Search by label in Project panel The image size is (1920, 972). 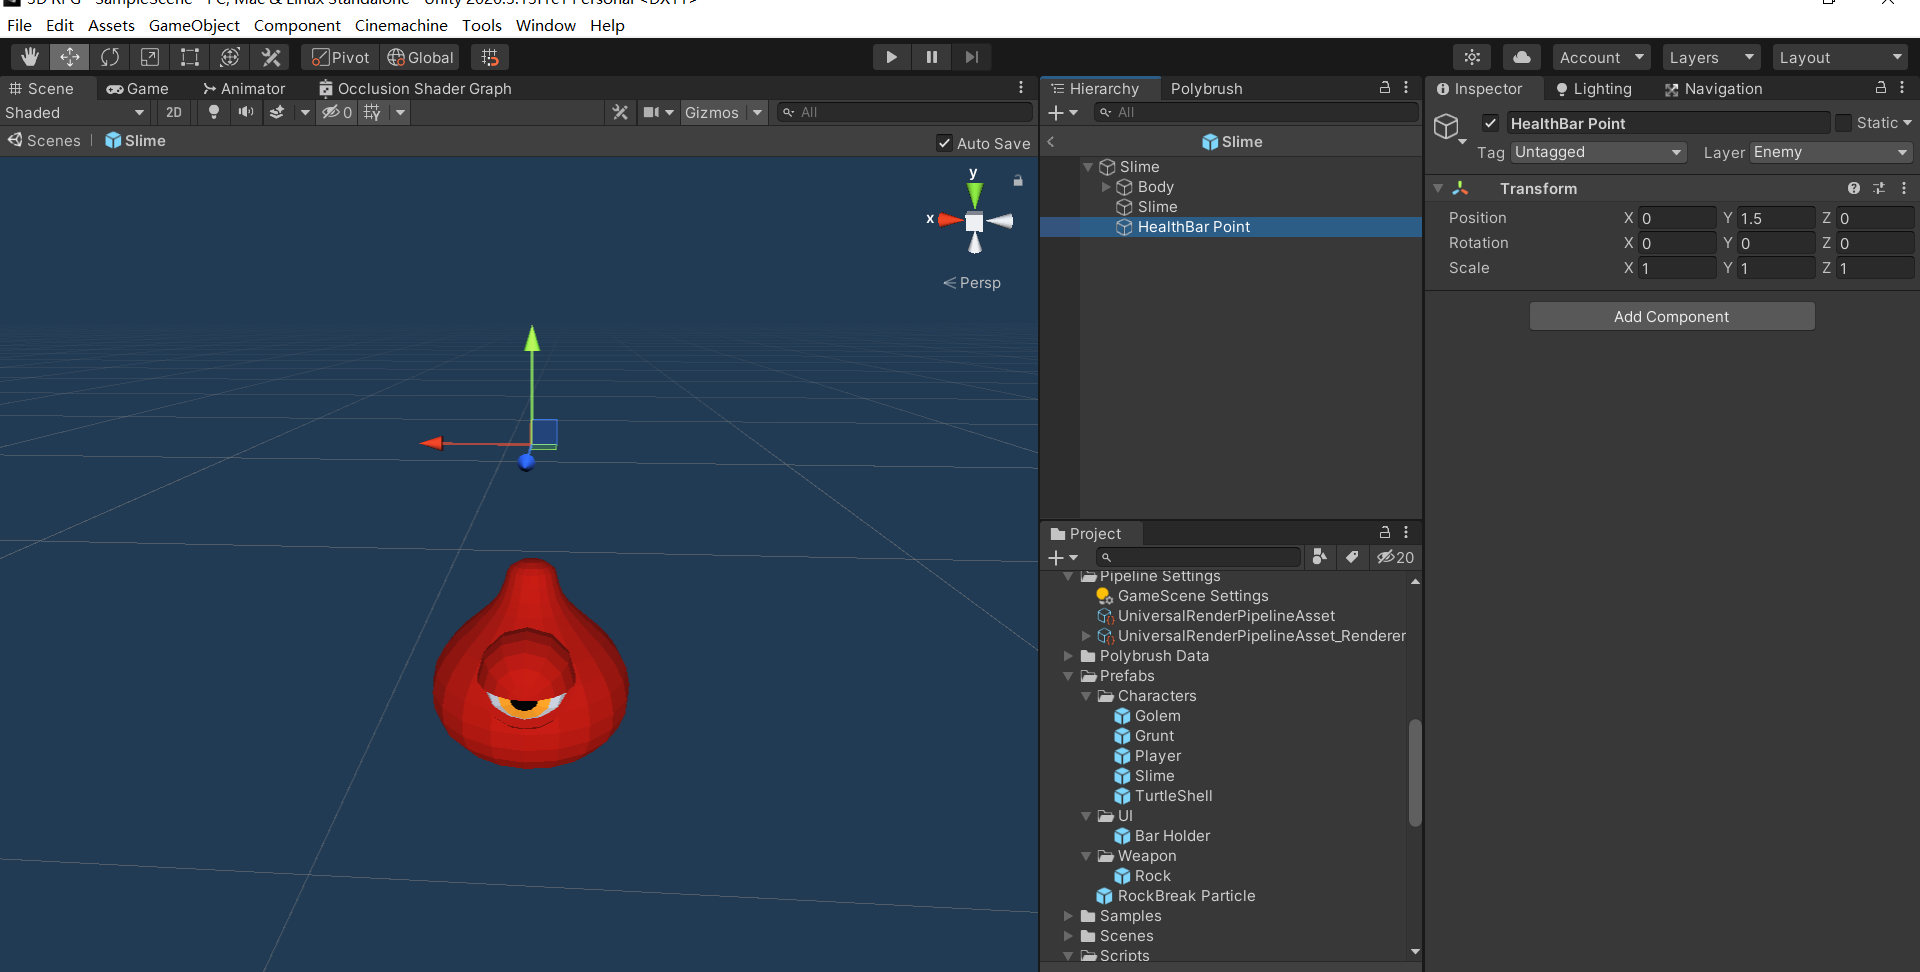click(x=1352, y=557)
